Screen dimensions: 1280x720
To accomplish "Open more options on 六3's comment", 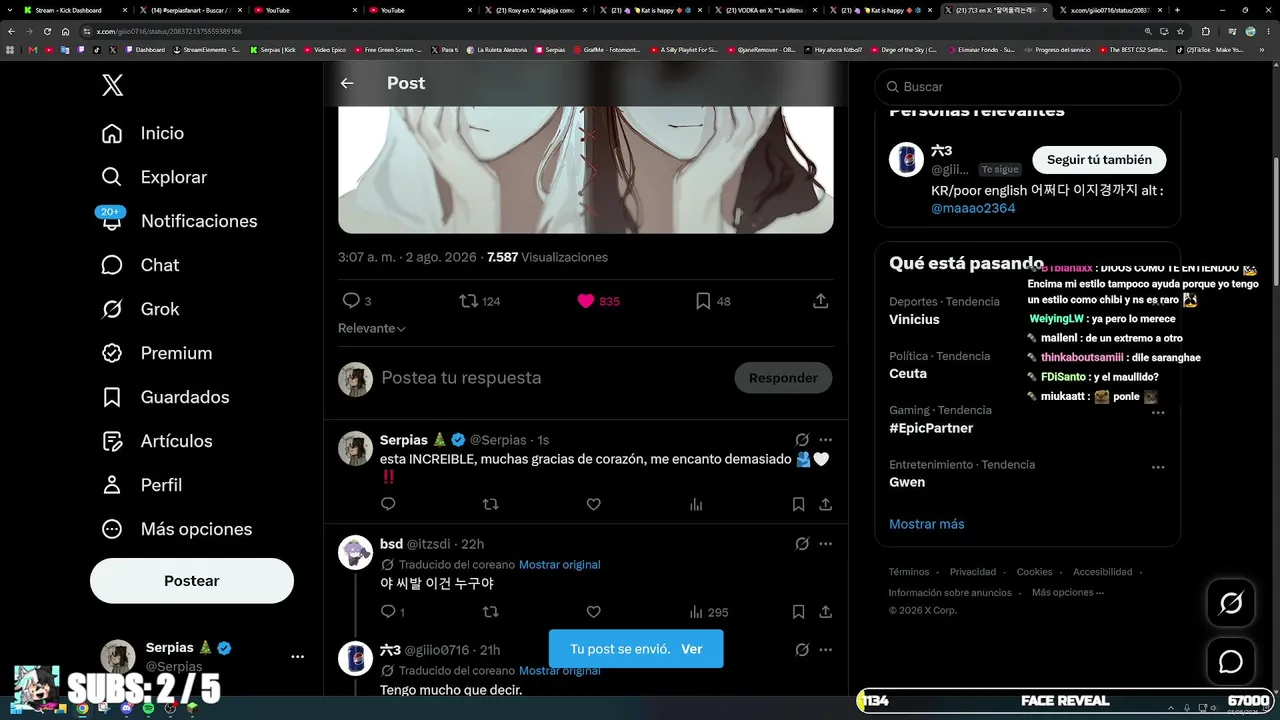I will click(826, 650).
